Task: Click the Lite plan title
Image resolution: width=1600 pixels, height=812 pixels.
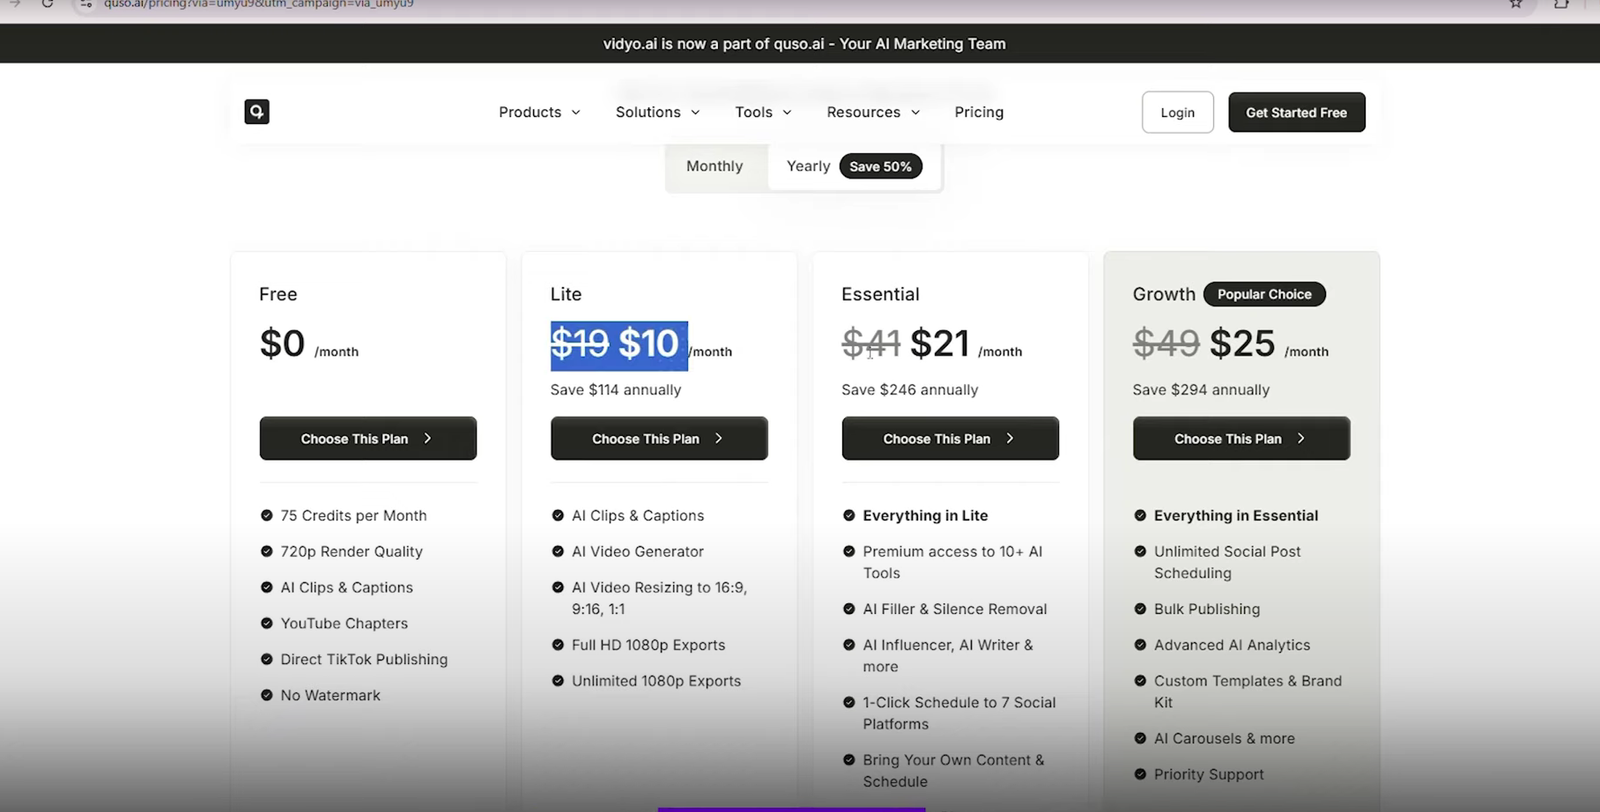Action: (566, 294)
